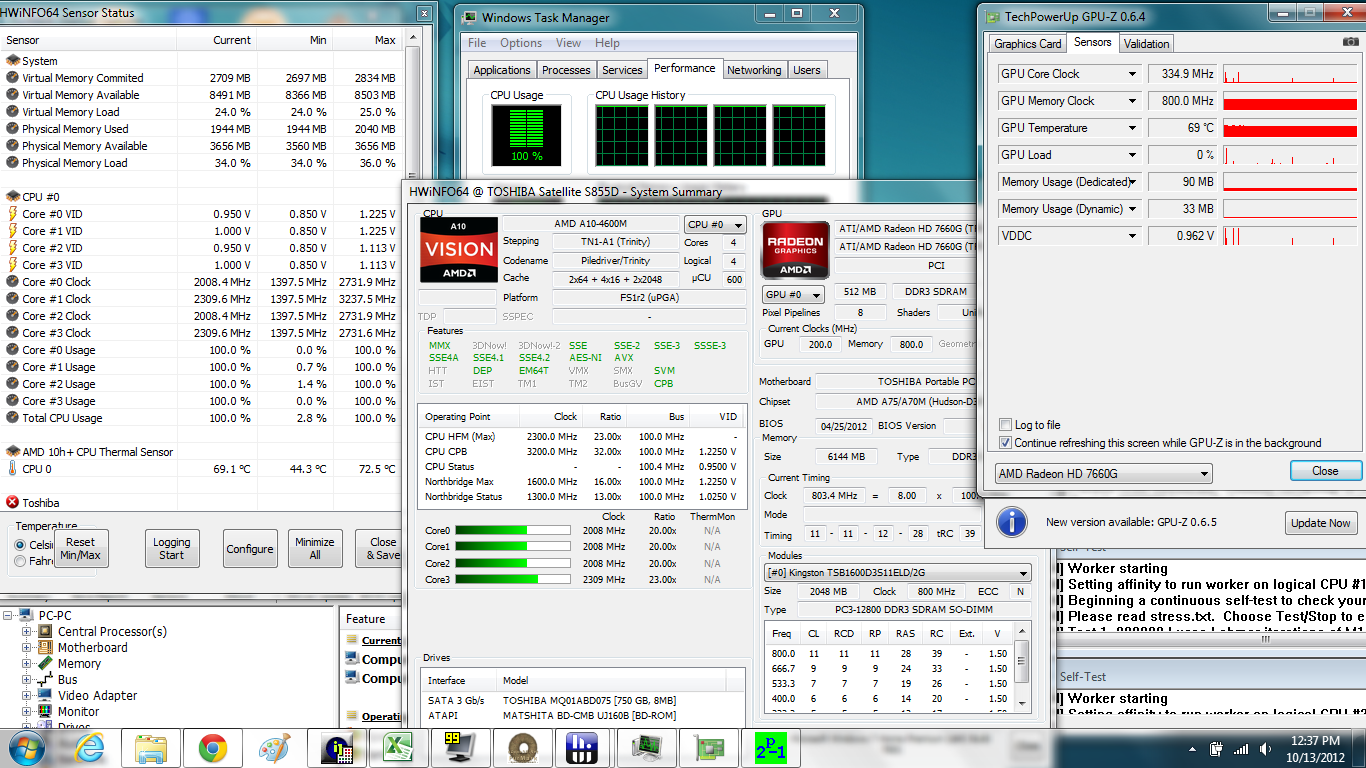Open Task Manager Options menu

pyautogui.click(x=521, y=43)
